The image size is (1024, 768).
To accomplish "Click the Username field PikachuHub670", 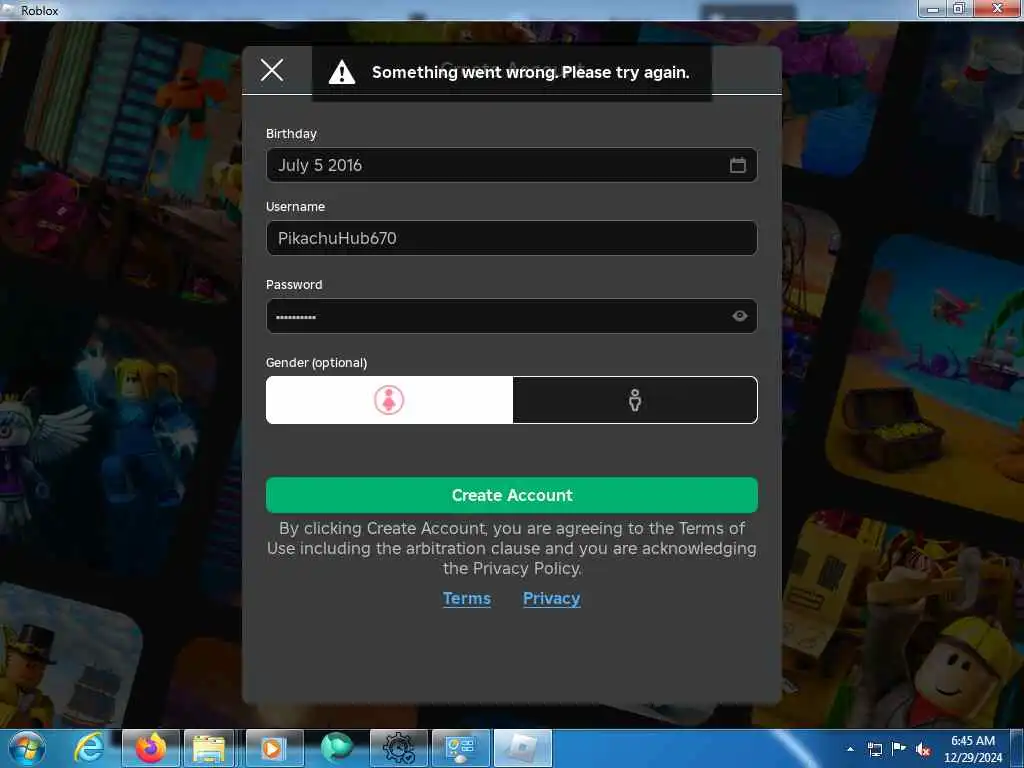I will coord(511,238).
